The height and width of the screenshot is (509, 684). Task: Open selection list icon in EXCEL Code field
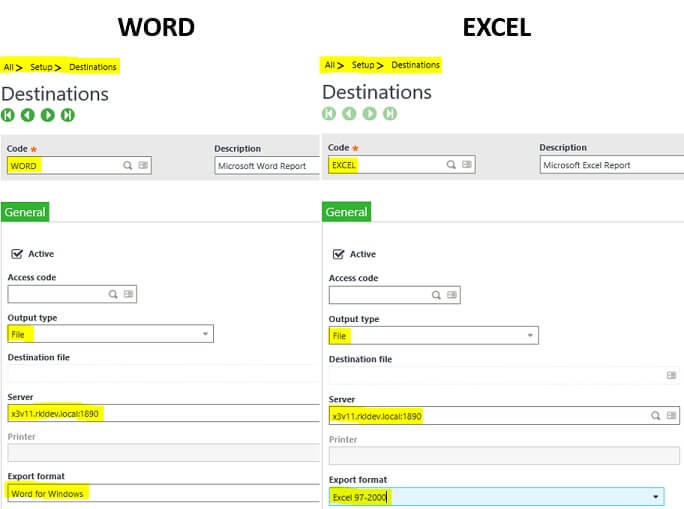467,164
